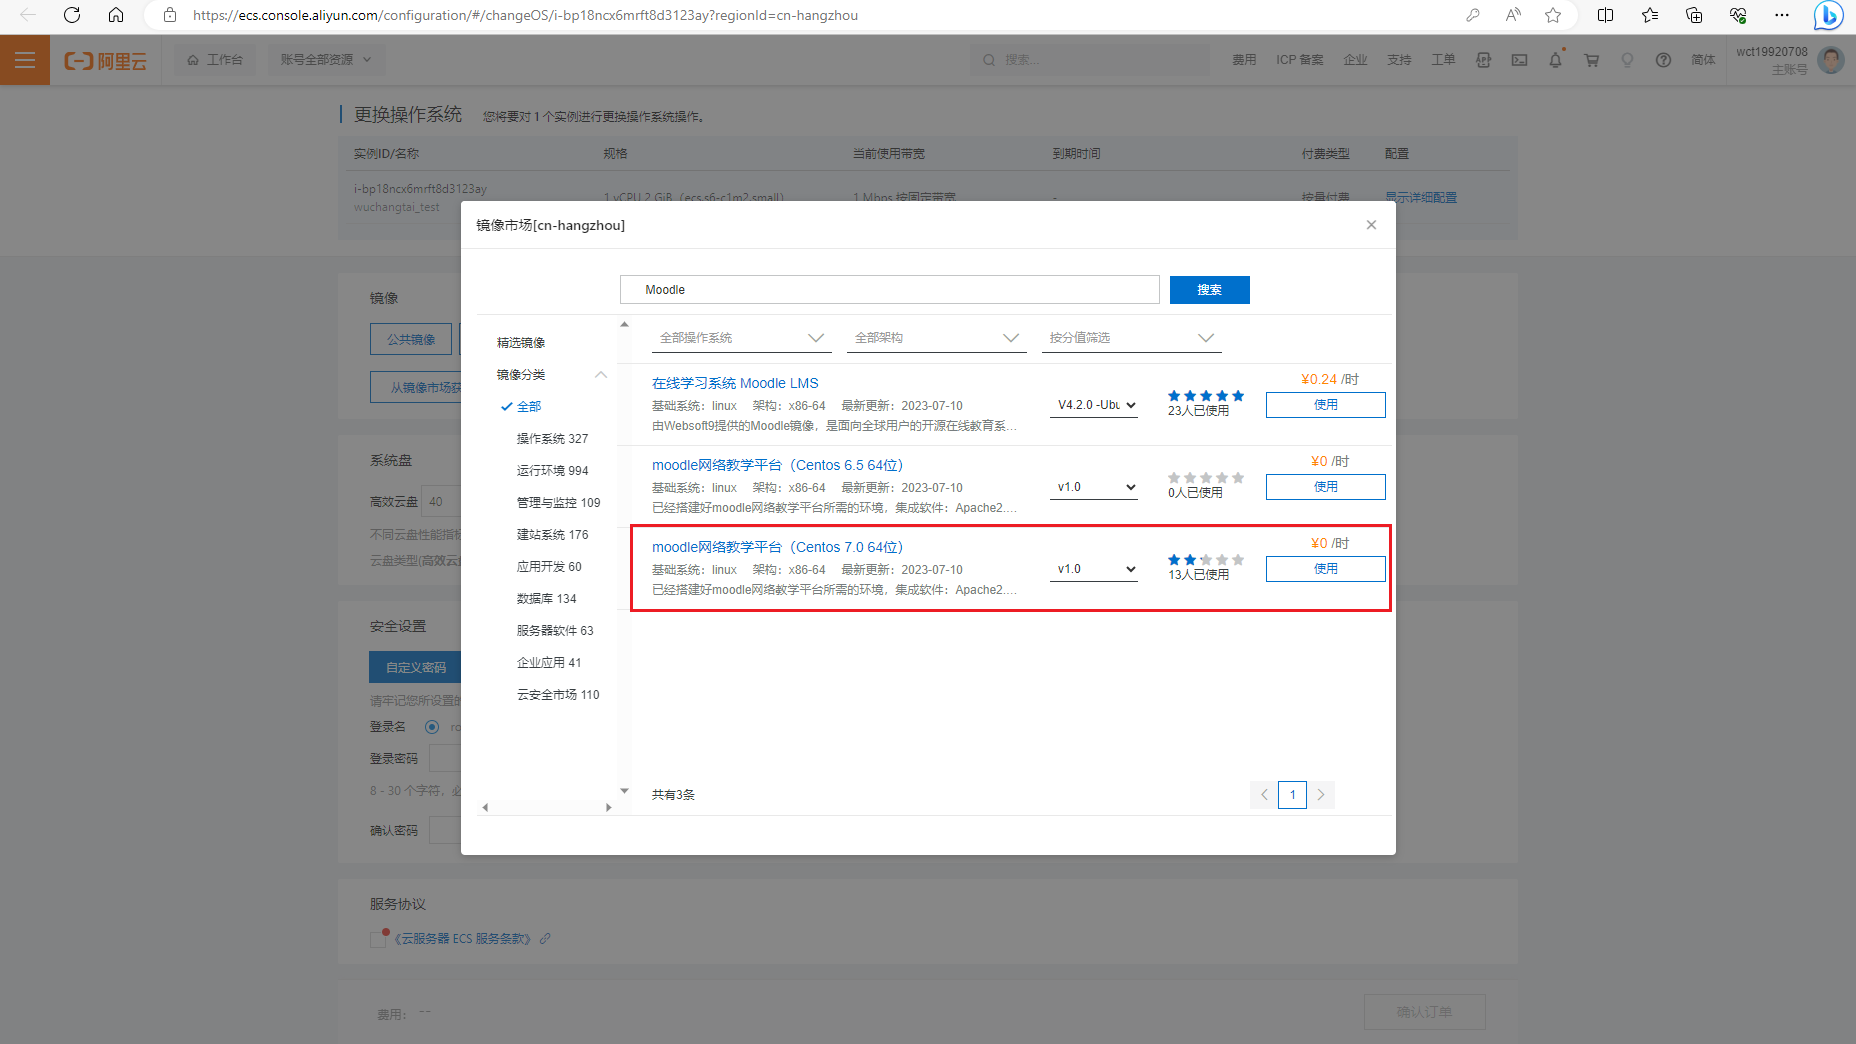Click the read aloud icon in address bar
Viewport: 1856px width, 1044px height.
(x=1513, y=15)
